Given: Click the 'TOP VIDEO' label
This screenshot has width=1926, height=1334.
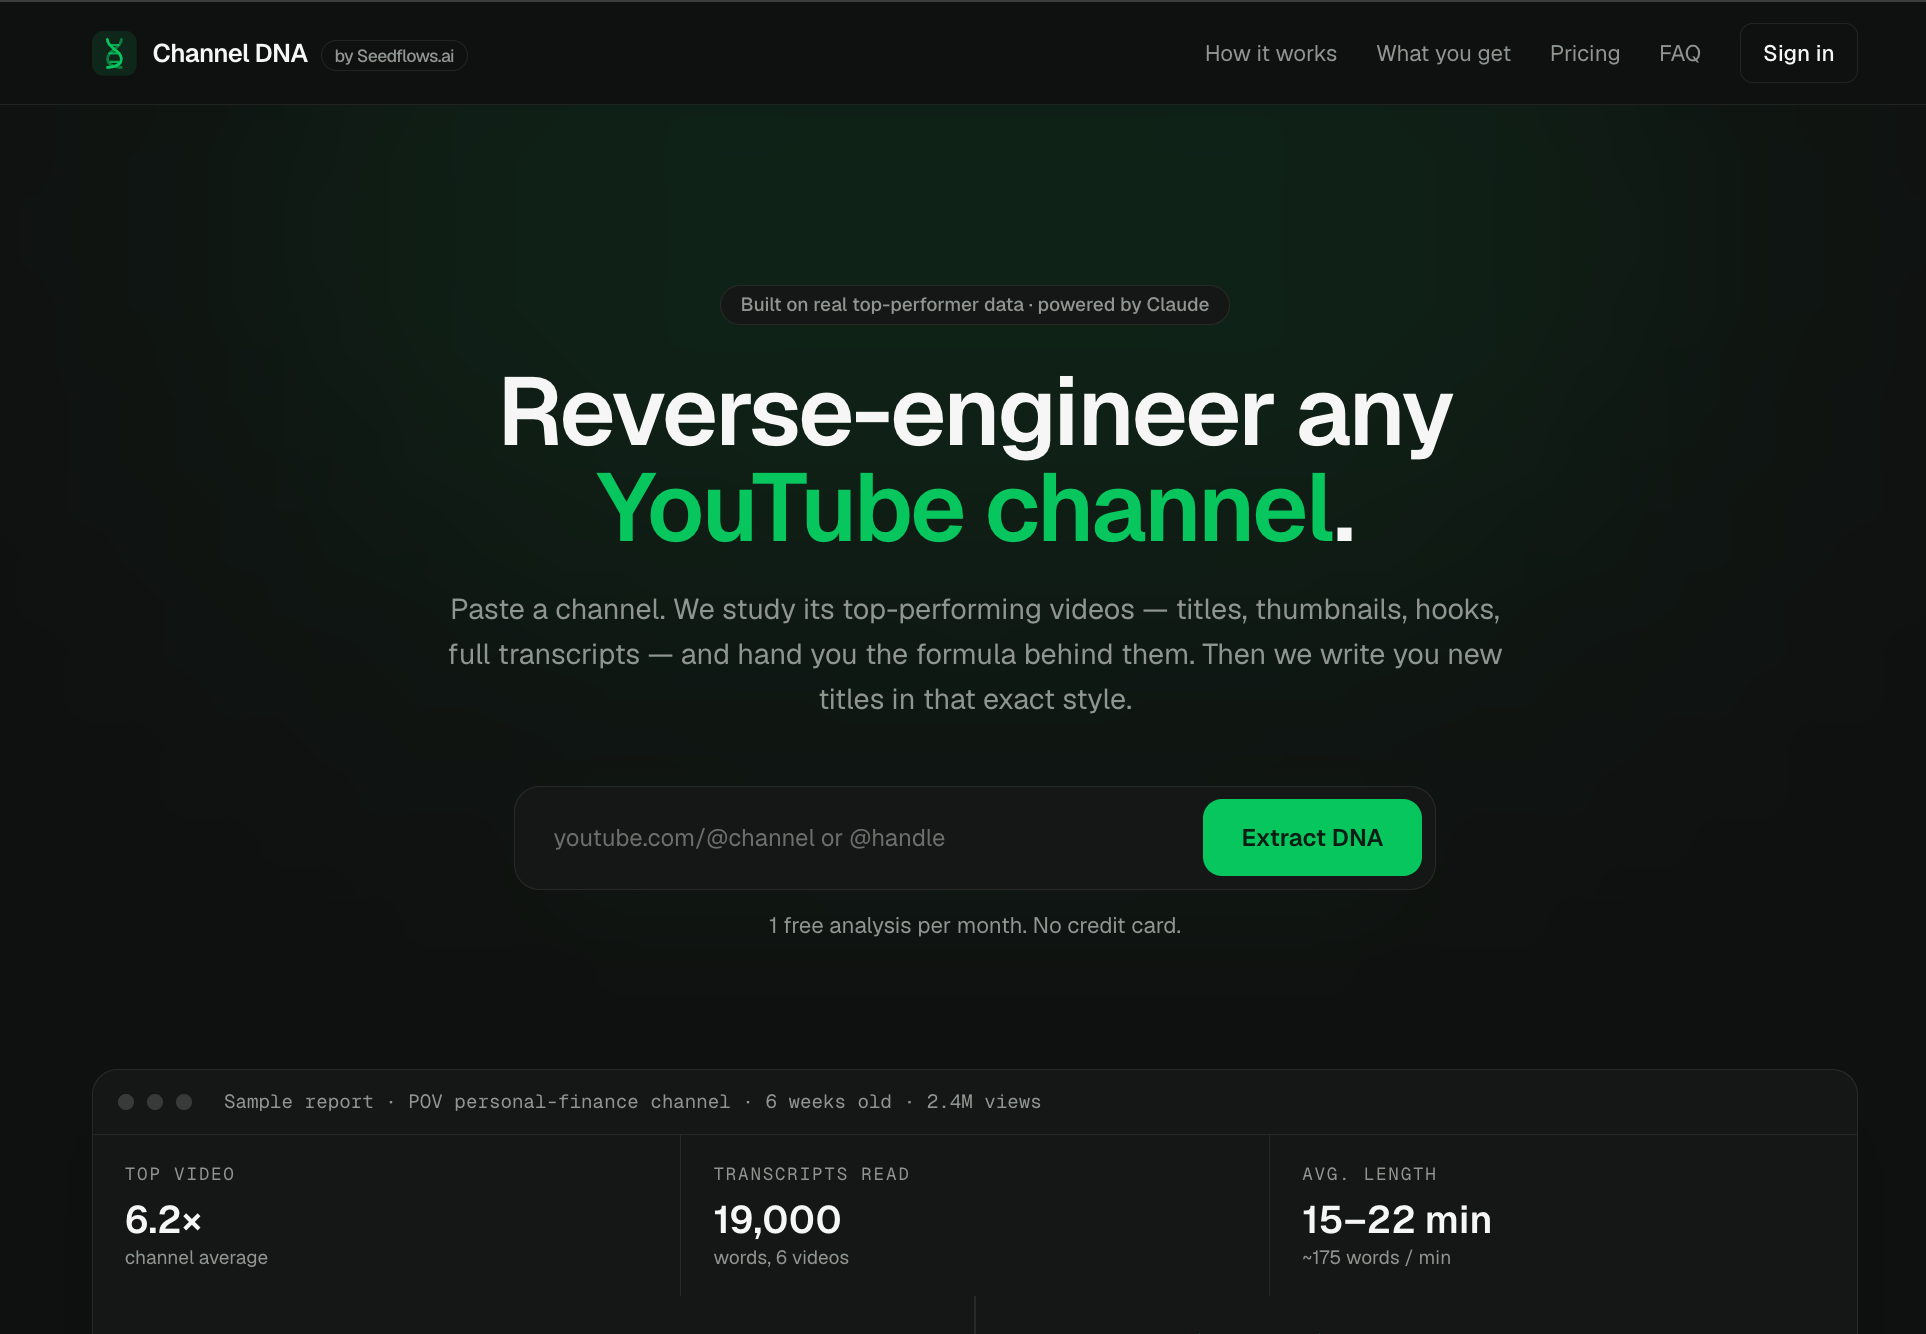Looking at the screenshot, I should coord(179,1174).
